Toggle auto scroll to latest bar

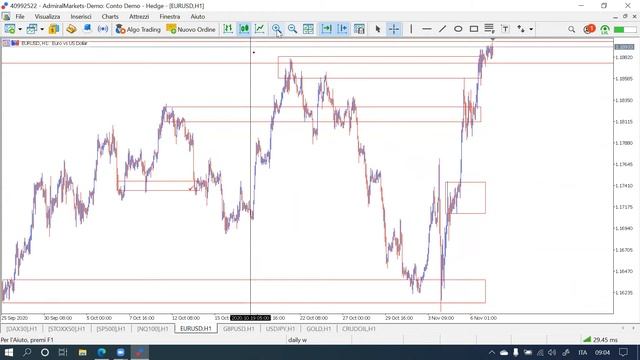click(x=327, y=29)
